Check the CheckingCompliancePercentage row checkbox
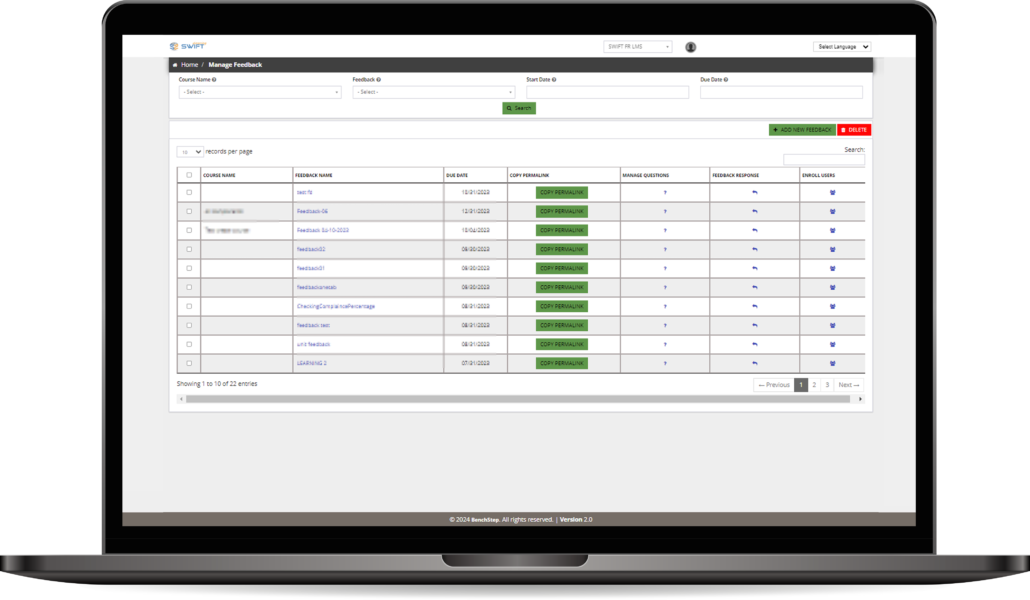1030x600 pixels. click(189, 306)
